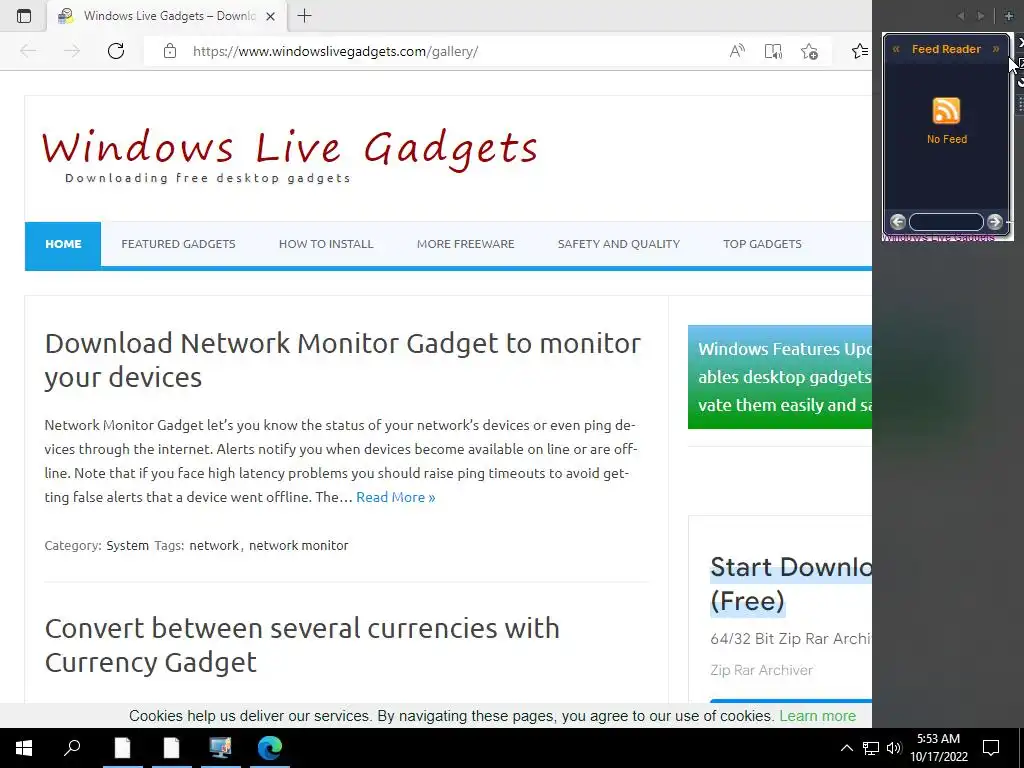
Task: Open the network monitor tag
Action: coord(298,545)
